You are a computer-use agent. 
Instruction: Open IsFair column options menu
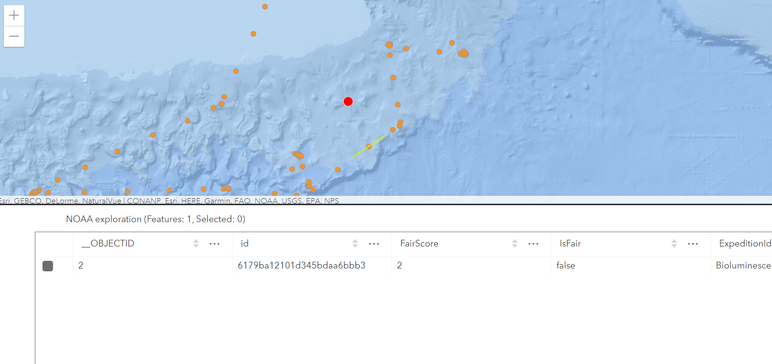(693, 244)
